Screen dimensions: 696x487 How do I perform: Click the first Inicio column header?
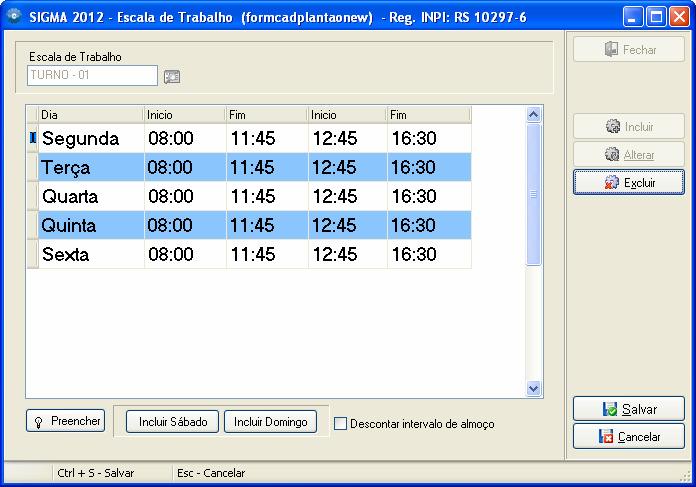(185, 115)
